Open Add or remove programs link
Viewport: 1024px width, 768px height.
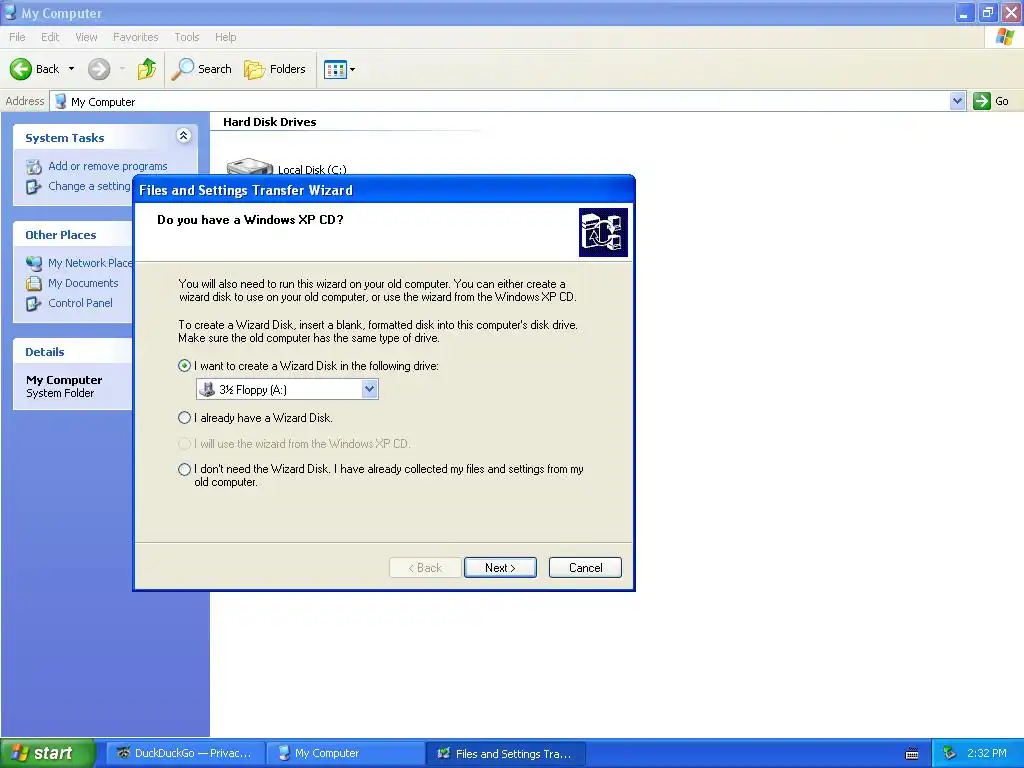pyautogui.click(x=108, y=167)
